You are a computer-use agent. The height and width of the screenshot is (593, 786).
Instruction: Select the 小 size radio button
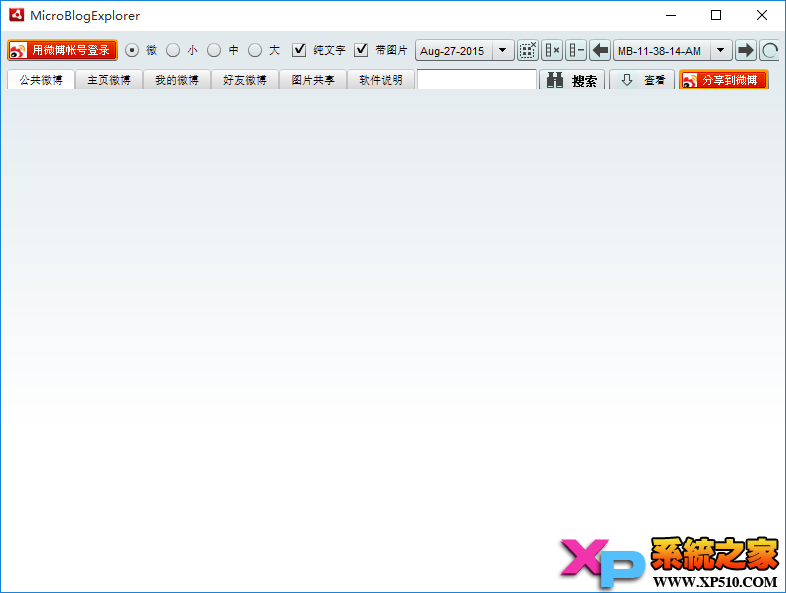tap(173, 50)
